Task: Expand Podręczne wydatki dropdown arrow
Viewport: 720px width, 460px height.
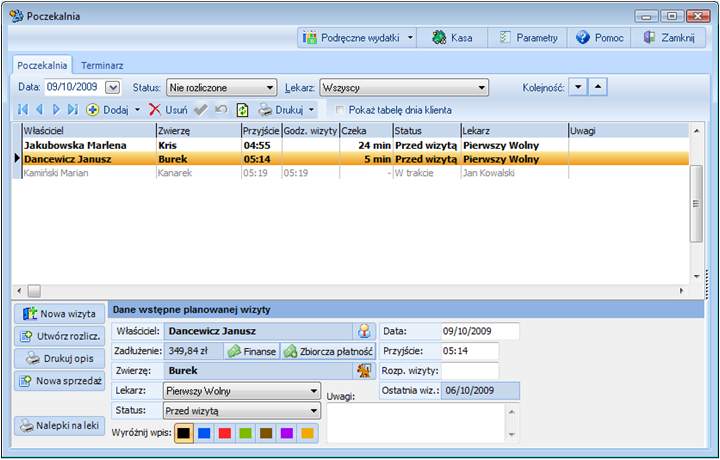Action: tap(410, 38)
